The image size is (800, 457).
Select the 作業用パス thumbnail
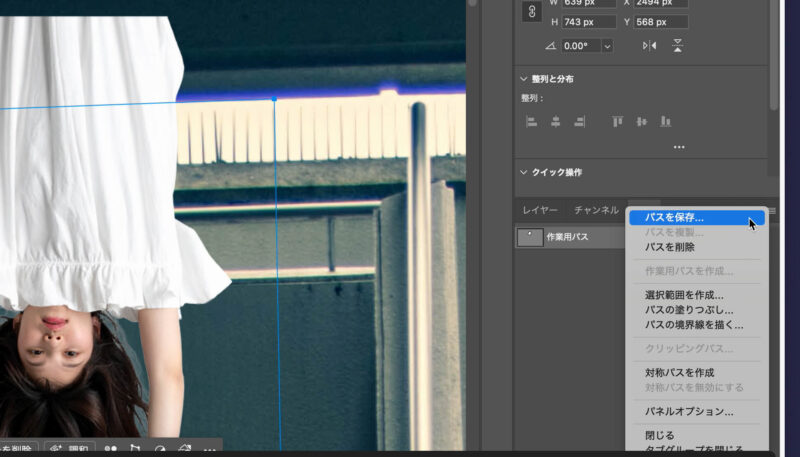530,237
